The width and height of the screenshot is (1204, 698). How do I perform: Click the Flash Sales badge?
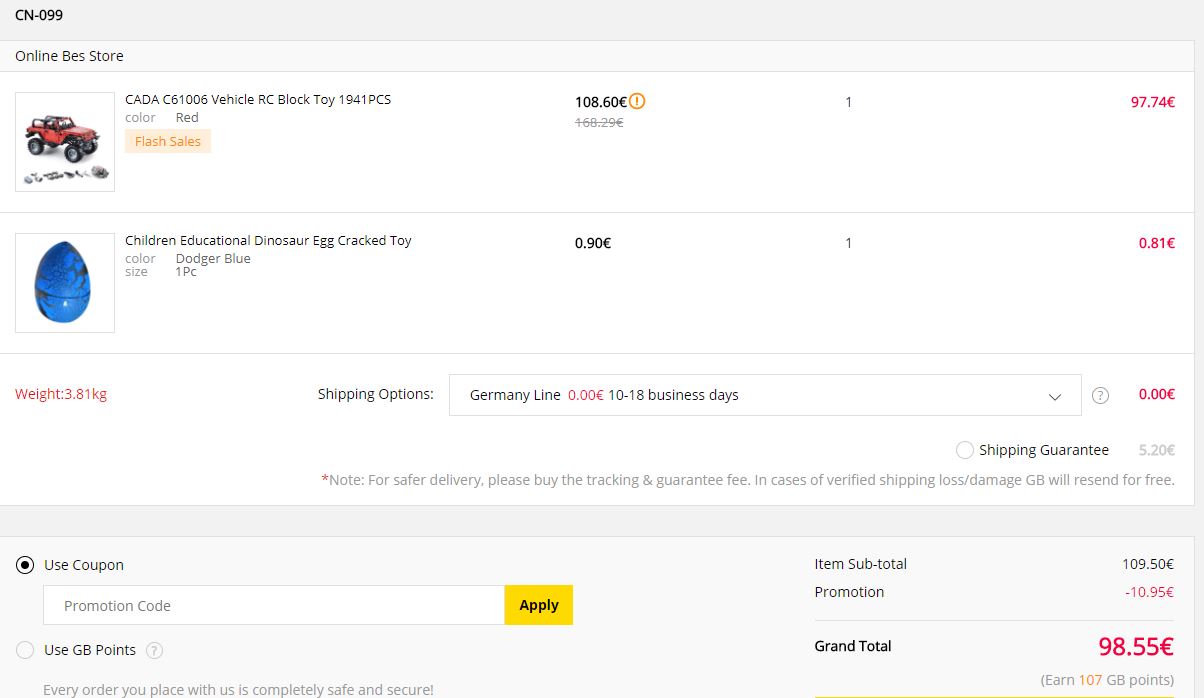168,141
